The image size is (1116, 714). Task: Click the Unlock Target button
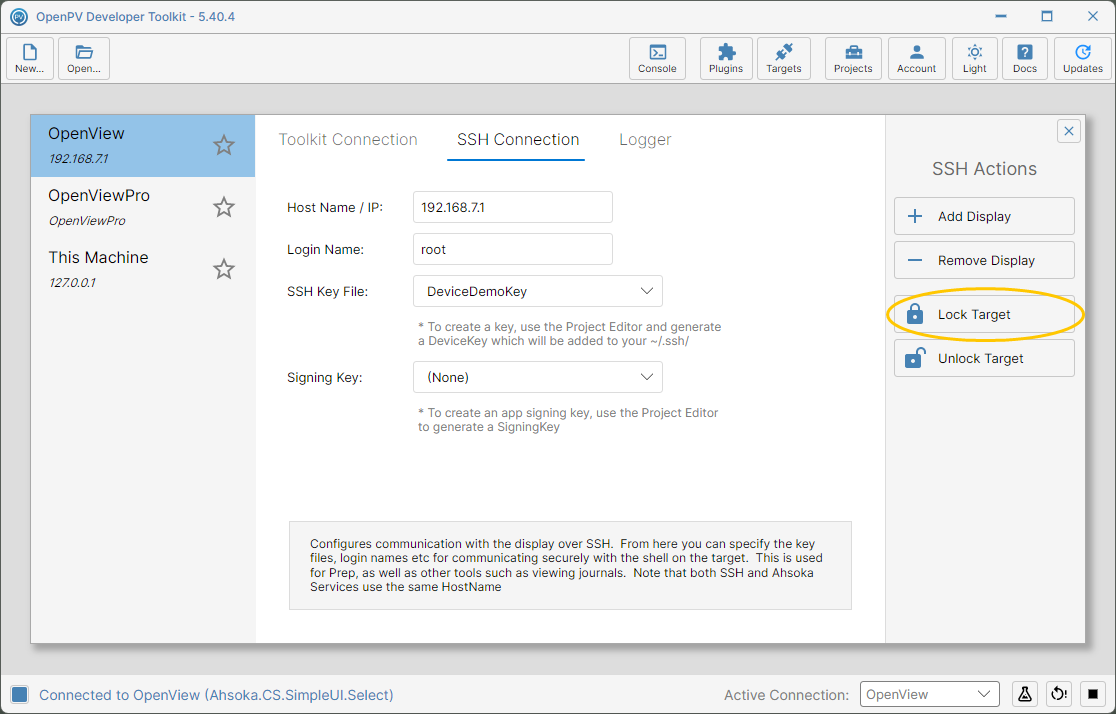[x=984, y=358]
